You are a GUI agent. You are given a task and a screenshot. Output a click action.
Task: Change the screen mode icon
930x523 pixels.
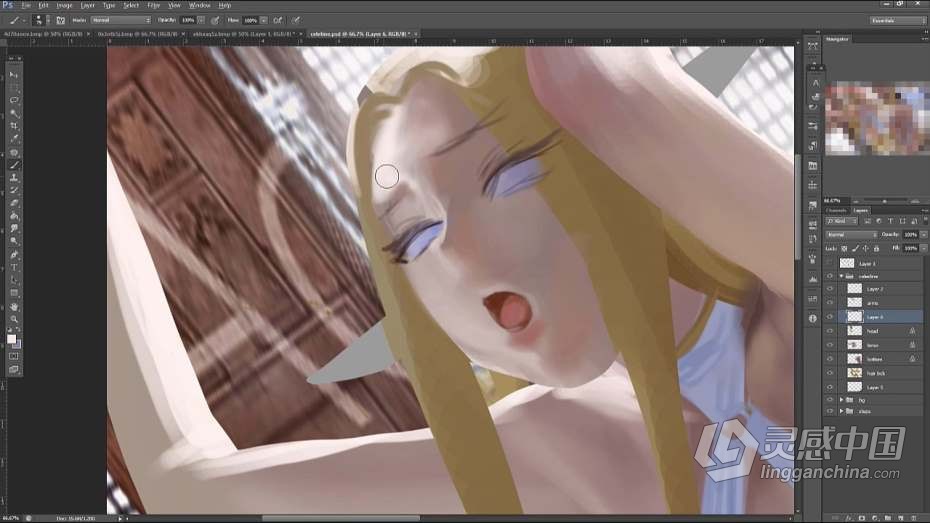point(14,369)
